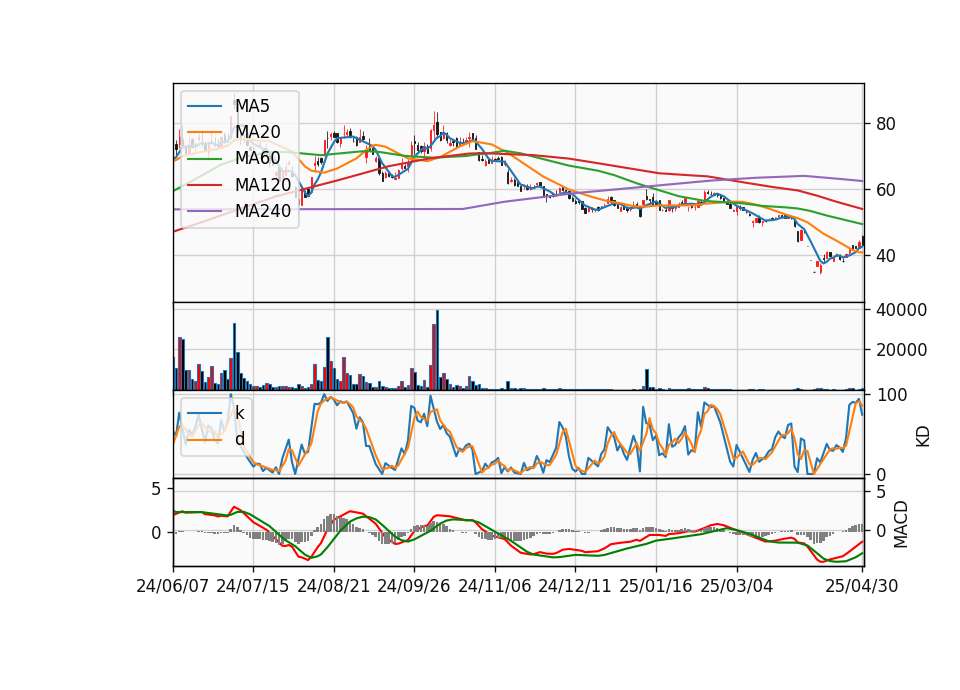The image size is (960, 690).
Task: Click the 24/11/06 date tick label
Action: pos(495,586)
